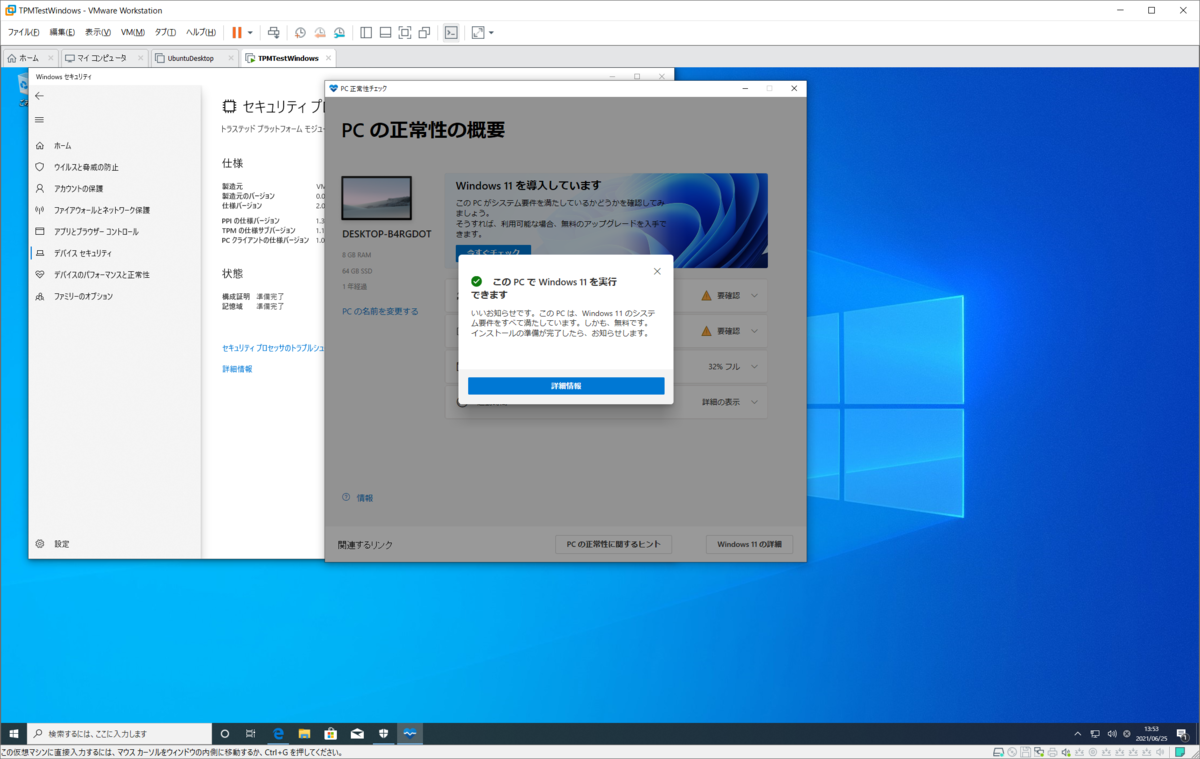Open Microsoft Store from the taskbar
Image resolution: width=1200 pixels, height=759 pixels.
click(x=331, y=733)
